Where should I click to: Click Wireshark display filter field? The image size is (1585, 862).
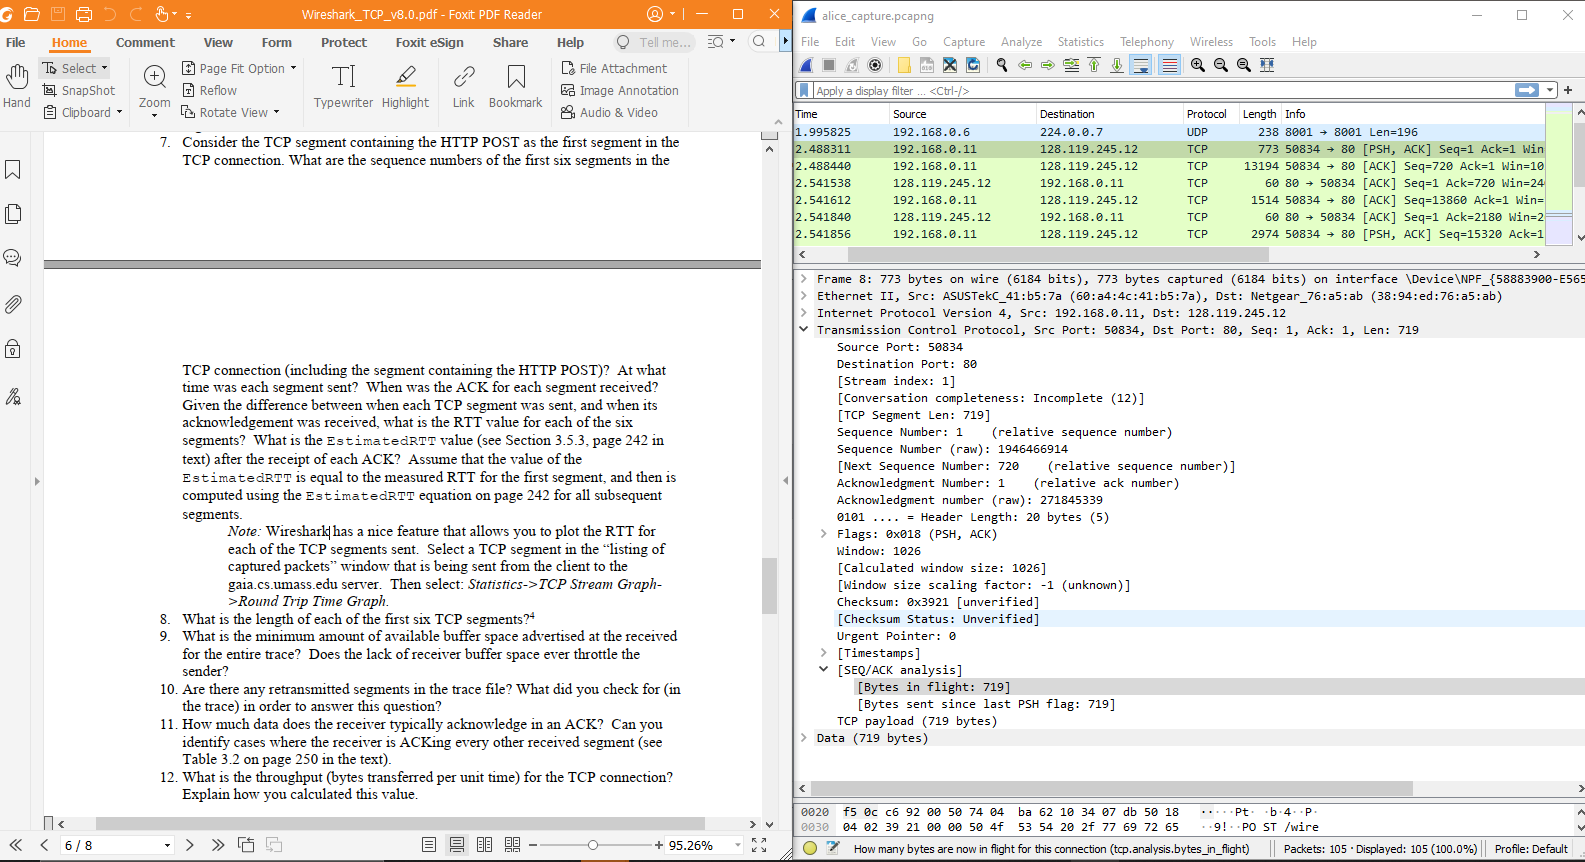point(1160,90)
